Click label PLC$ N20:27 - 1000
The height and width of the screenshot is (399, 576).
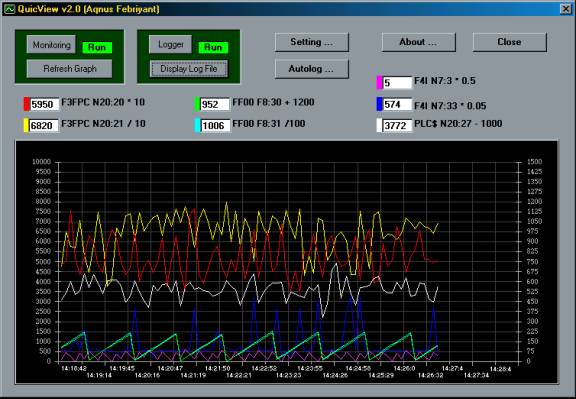458,124
